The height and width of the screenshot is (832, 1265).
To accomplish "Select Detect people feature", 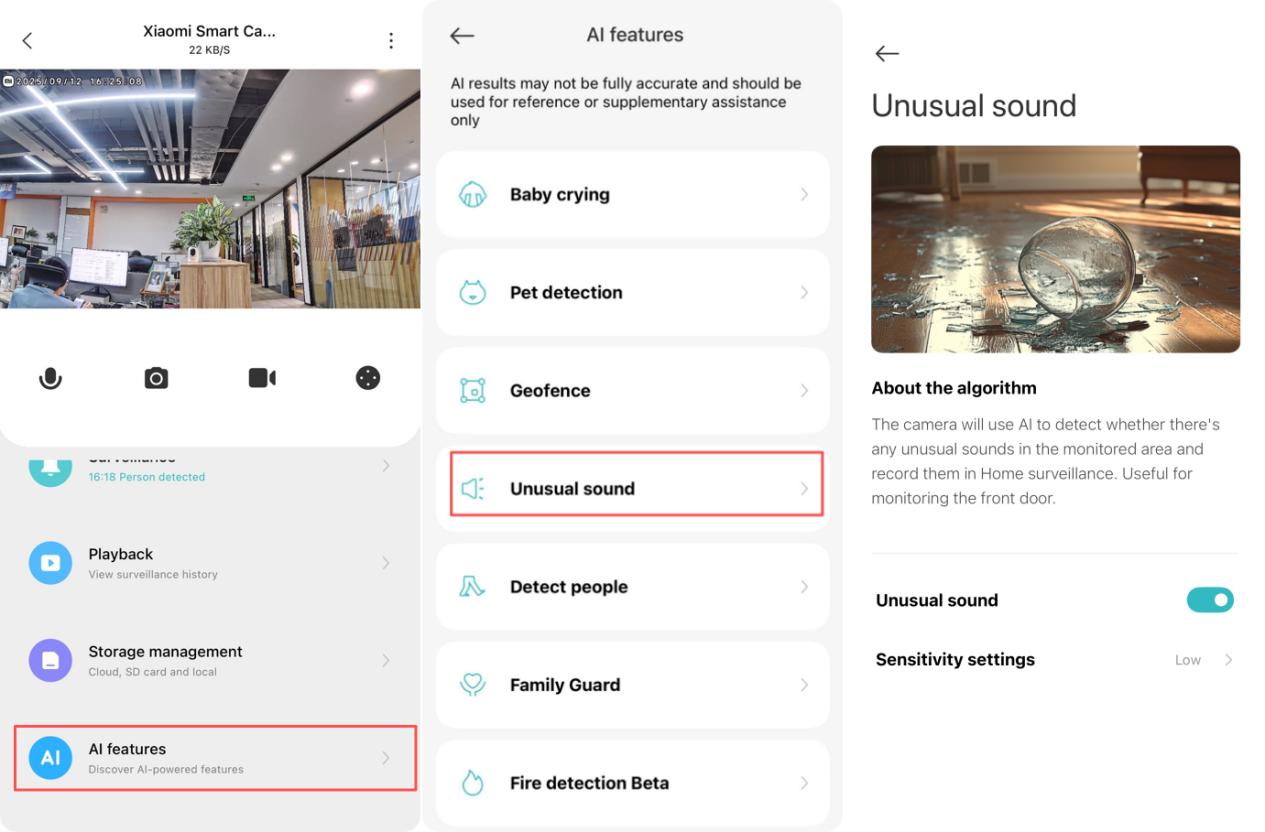I will (633, 587).
